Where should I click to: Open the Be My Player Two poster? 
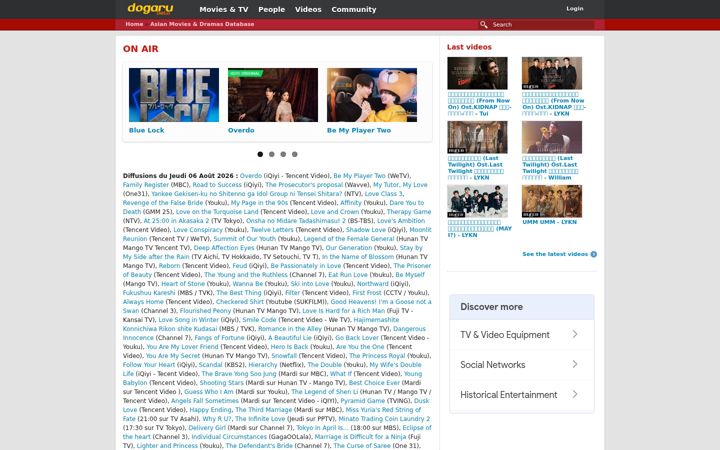click(x=372, y=95)
